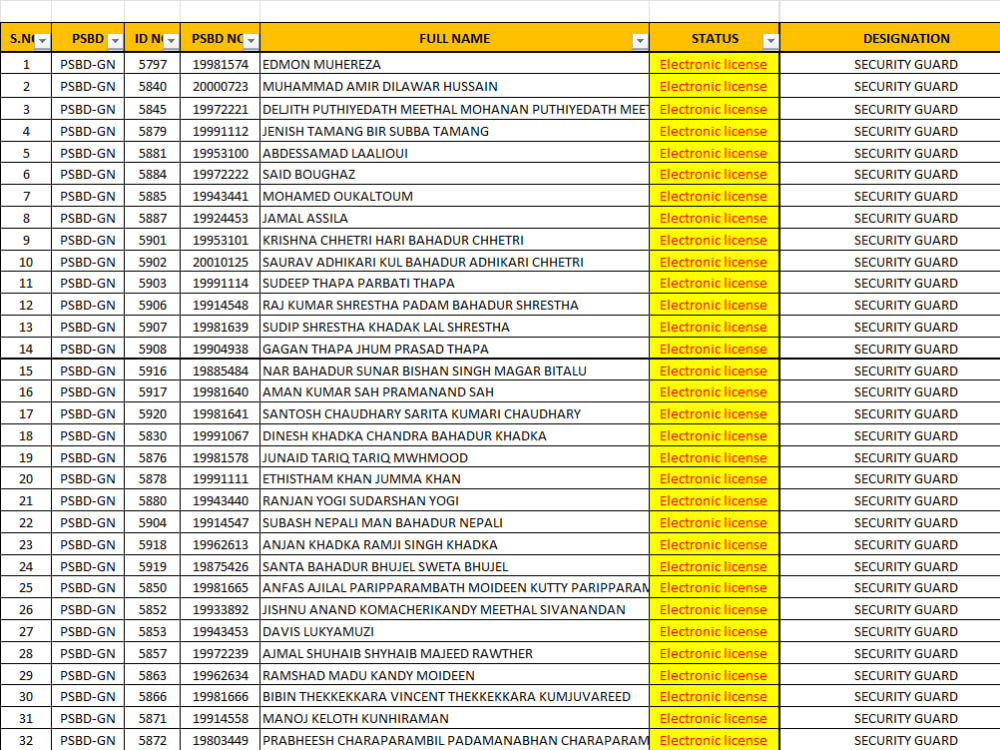Select the cell with ID 5797
1000x750 pixels.
150,64
